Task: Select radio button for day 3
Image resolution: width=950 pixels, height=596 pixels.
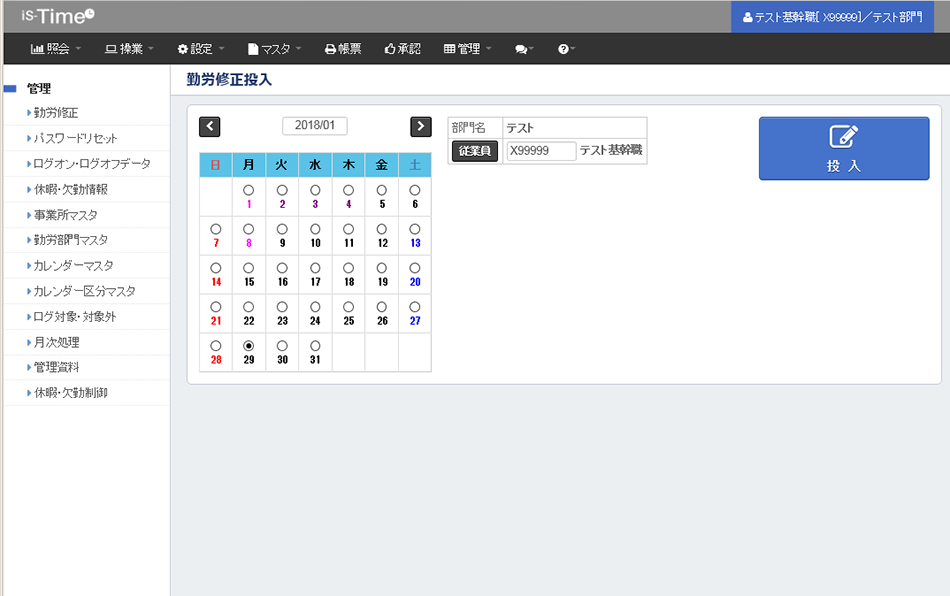Action: tap(315, 190)
